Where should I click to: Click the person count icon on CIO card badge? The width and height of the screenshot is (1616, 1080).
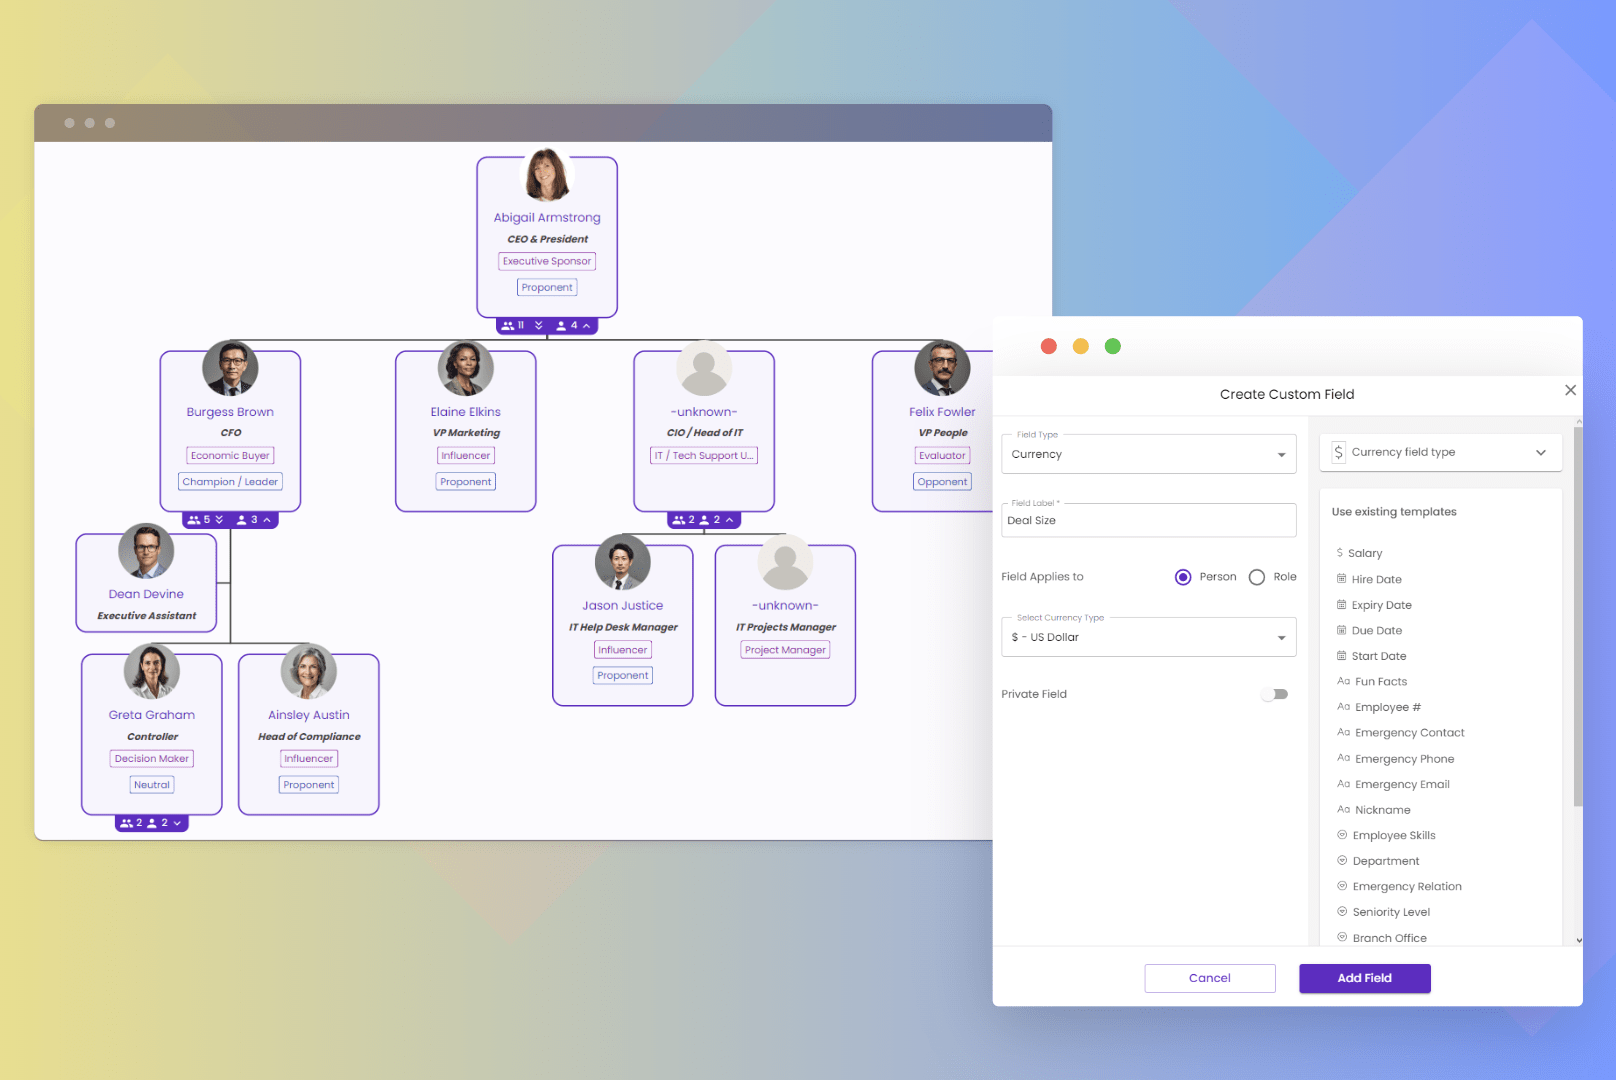click(x=705, y=519)
